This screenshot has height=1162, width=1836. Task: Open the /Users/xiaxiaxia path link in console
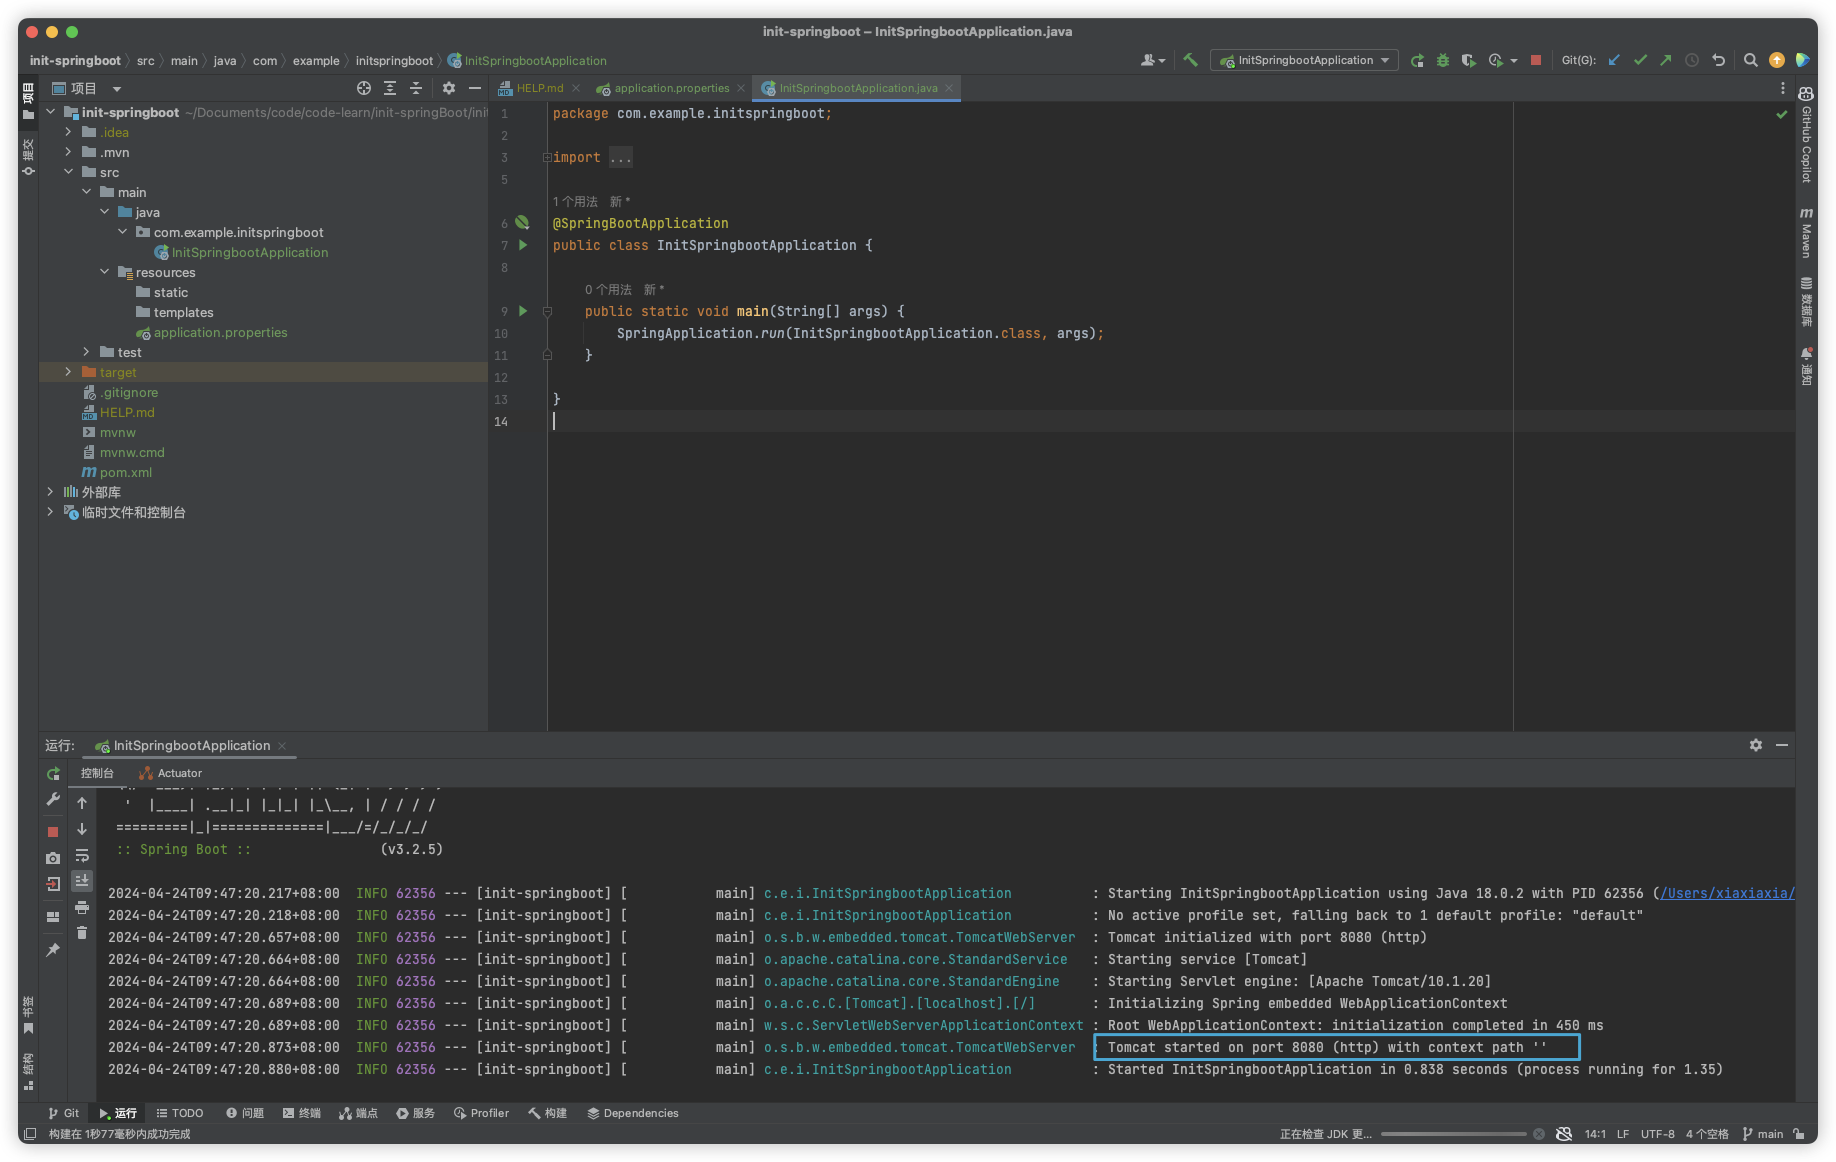click(x=1727, y=893)
